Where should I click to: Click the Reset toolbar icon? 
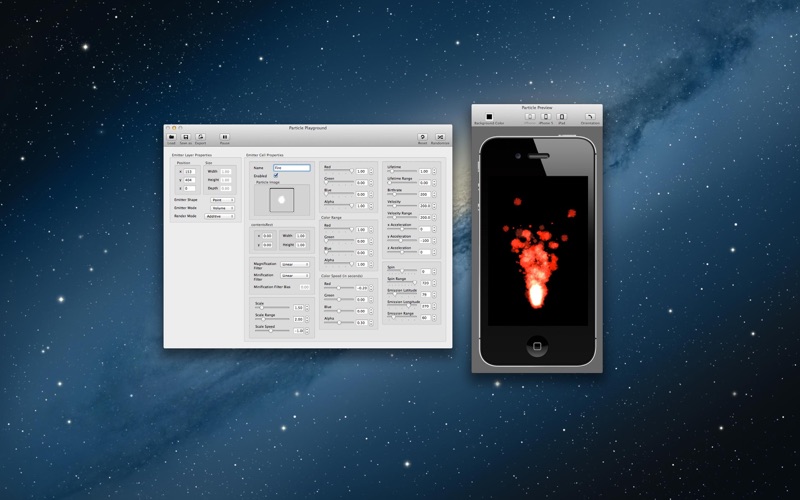point(422,137)
